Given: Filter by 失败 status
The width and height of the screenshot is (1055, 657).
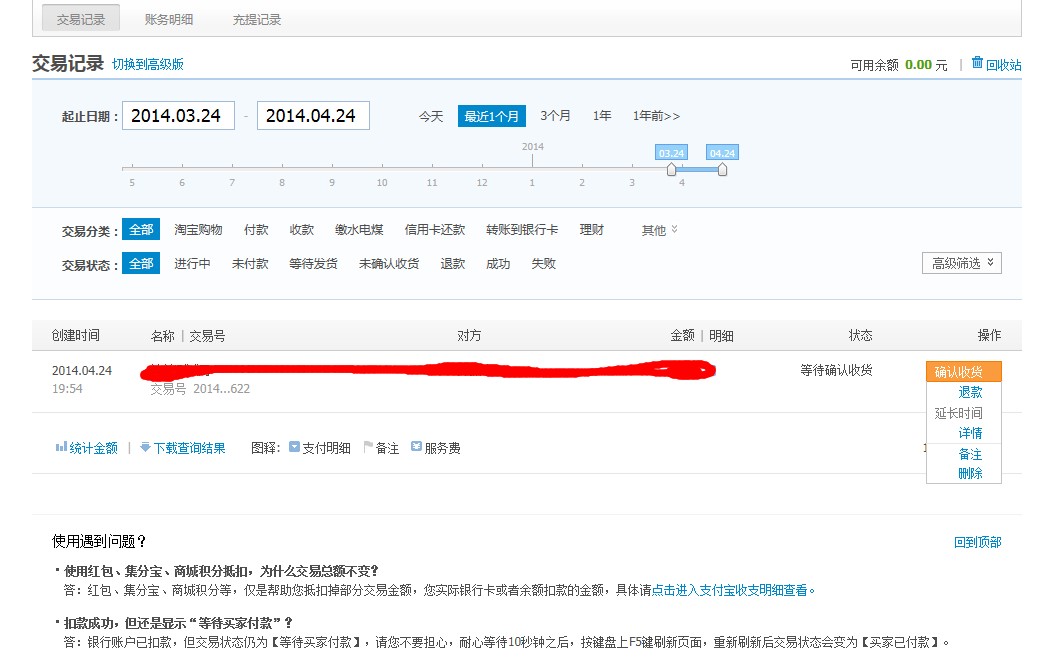Looking at the screenshot, I should pyautogui.click(x=543, y=263).
